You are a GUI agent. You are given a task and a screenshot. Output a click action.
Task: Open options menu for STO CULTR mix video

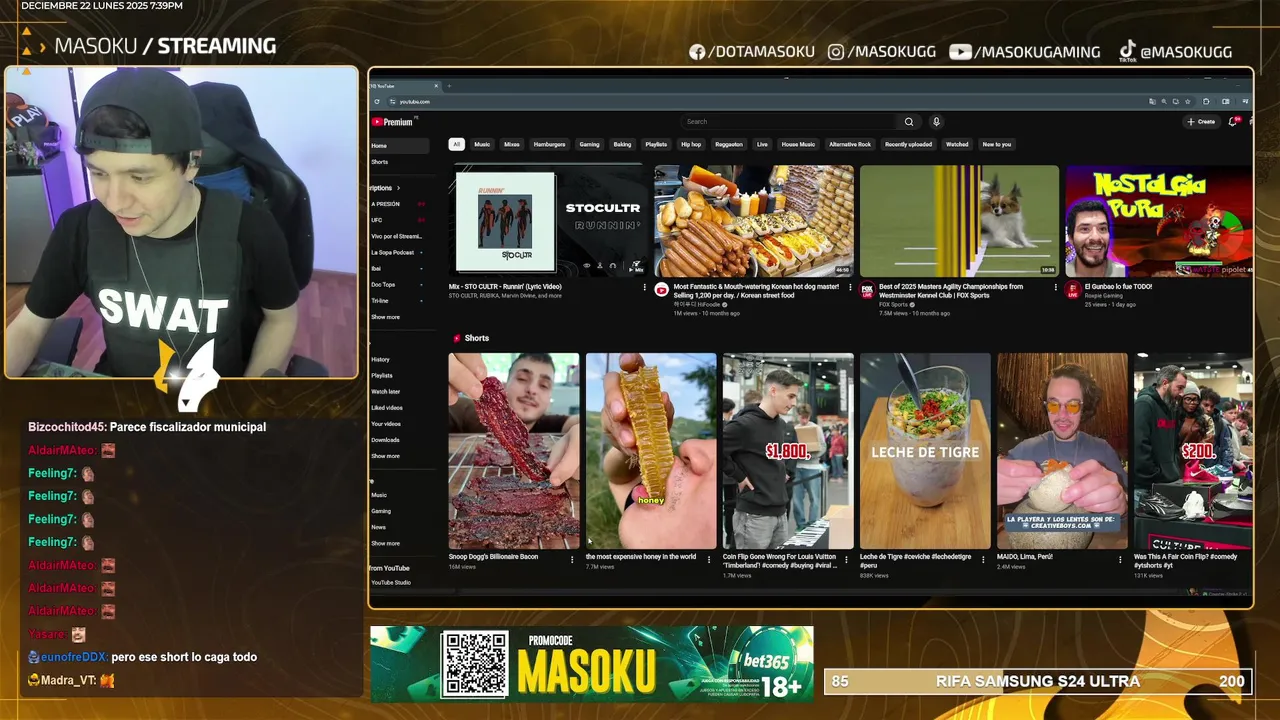(x=644, y=287)
